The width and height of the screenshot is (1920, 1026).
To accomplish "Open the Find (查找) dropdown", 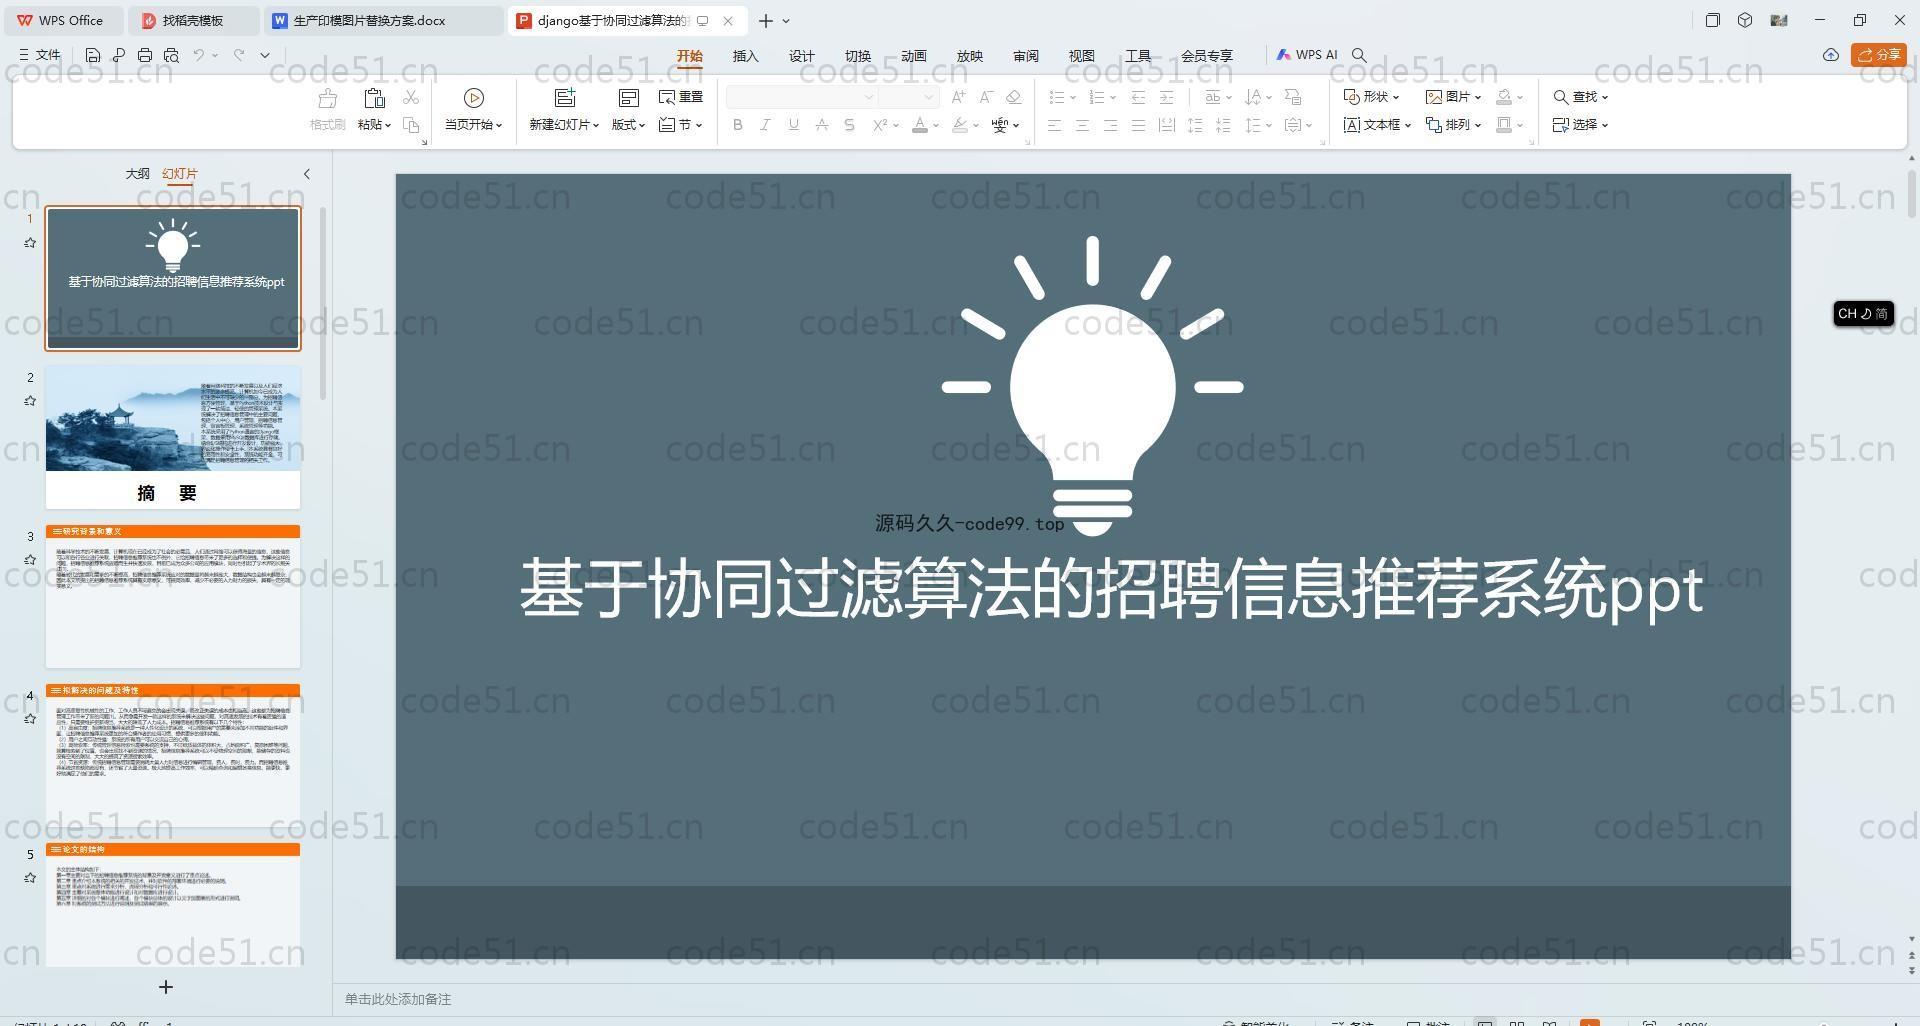I will pyautogui.click(x=1580, y=97).
